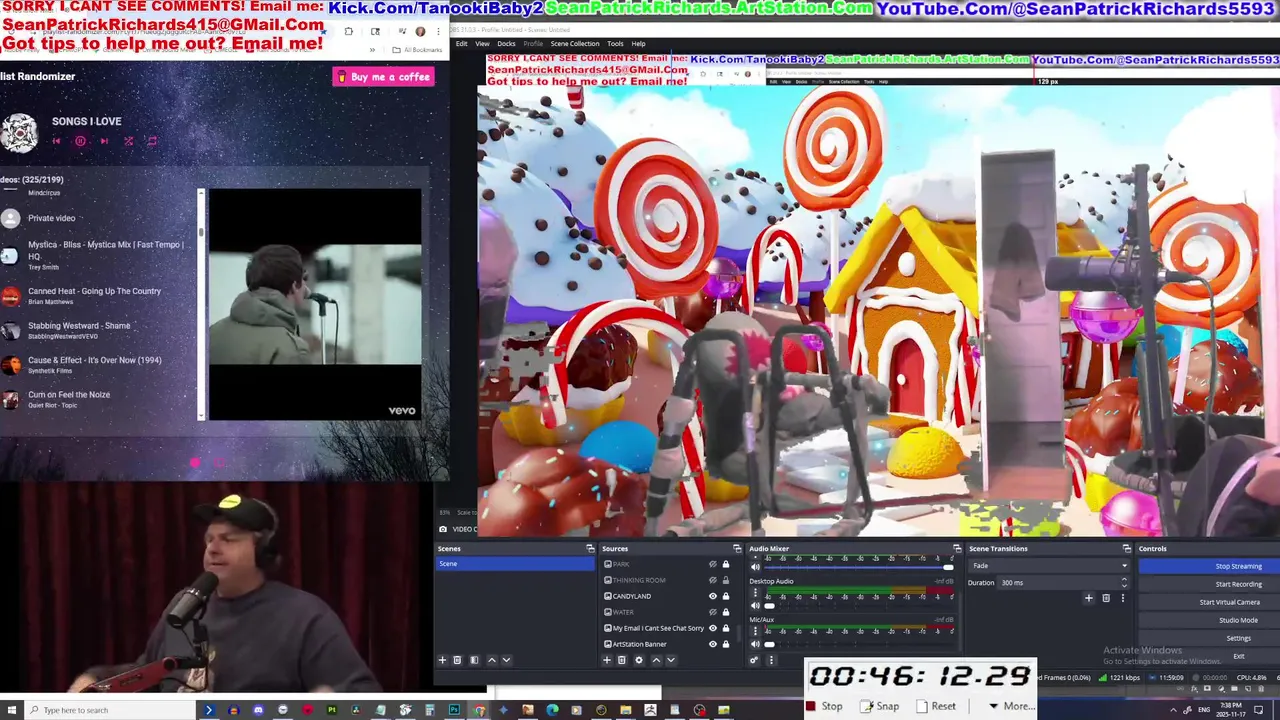Unlock the PARK source
This screenshot has width=1280, height=720.
[726, 565]
